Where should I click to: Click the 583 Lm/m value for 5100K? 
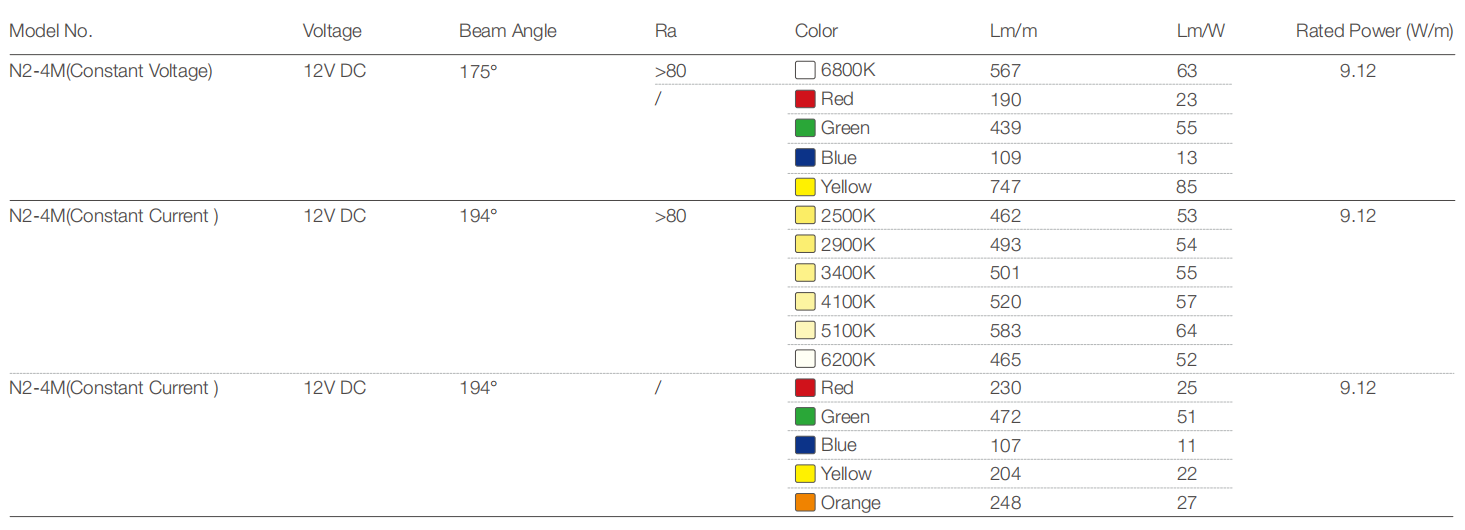(1005, 331)
